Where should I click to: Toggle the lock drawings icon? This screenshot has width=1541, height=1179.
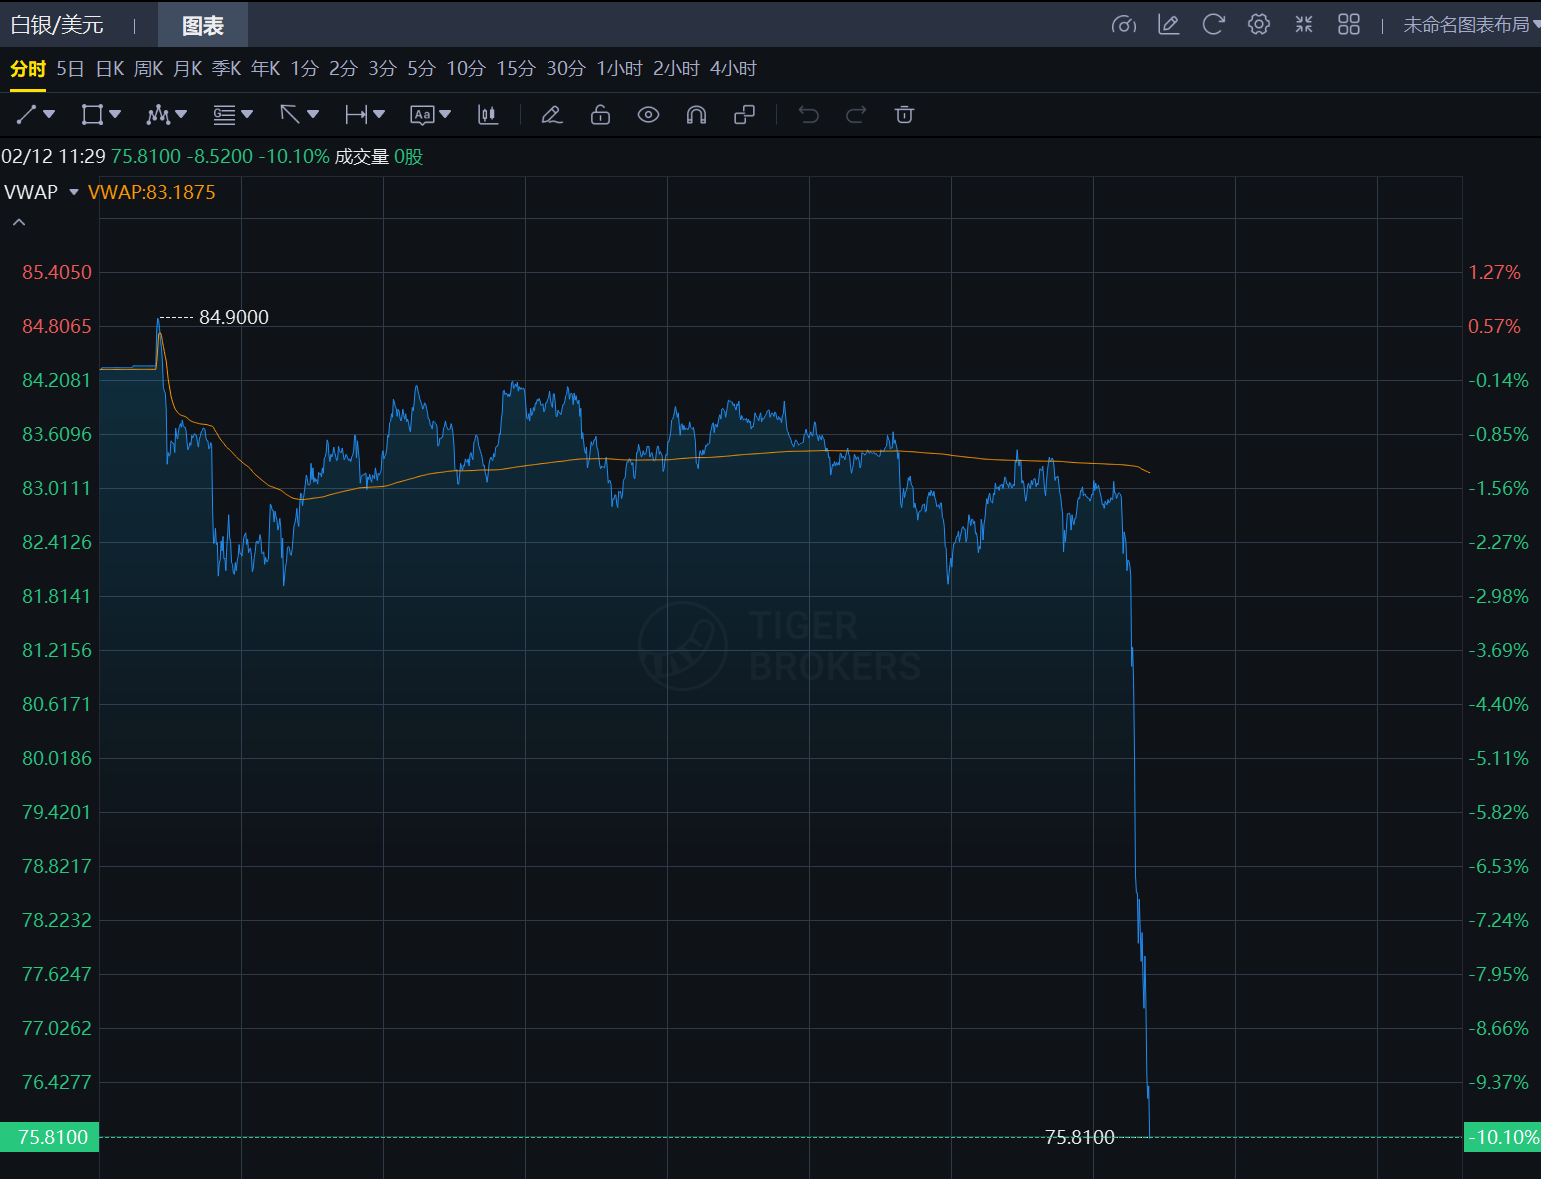[600, 115]
